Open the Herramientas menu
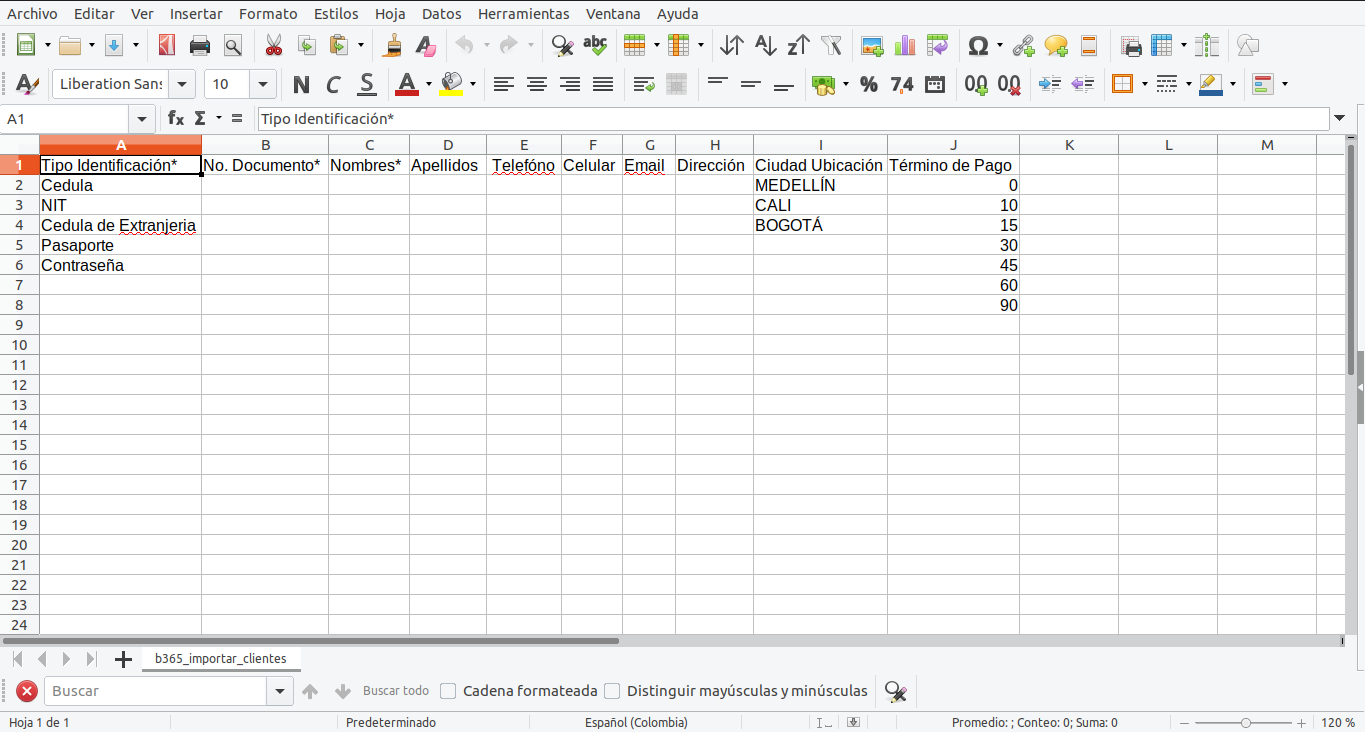The height and width of the screenshot is (732, 1365). pyautogui.click(x=524, y=14)
